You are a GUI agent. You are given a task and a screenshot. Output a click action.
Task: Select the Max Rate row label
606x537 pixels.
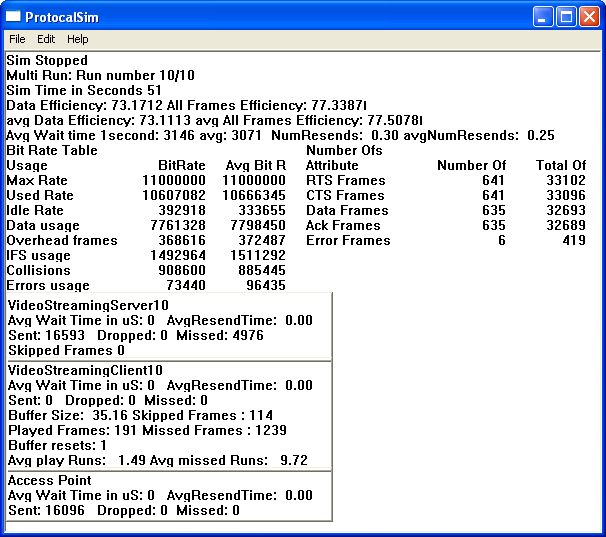coord(35,181)
